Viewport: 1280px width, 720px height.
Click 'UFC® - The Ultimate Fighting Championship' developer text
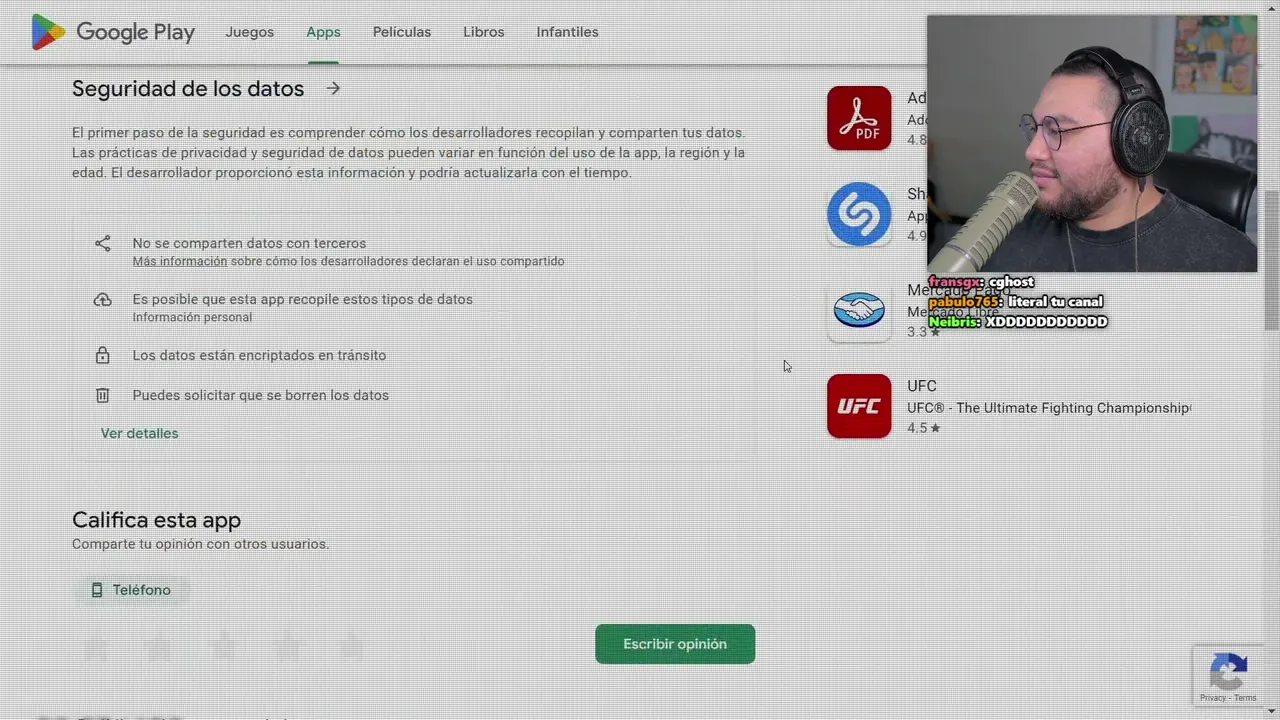(1049, 408)
